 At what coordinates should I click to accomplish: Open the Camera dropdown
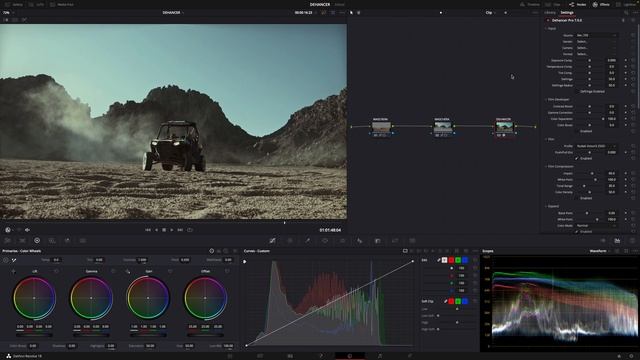tap(596, 48)
